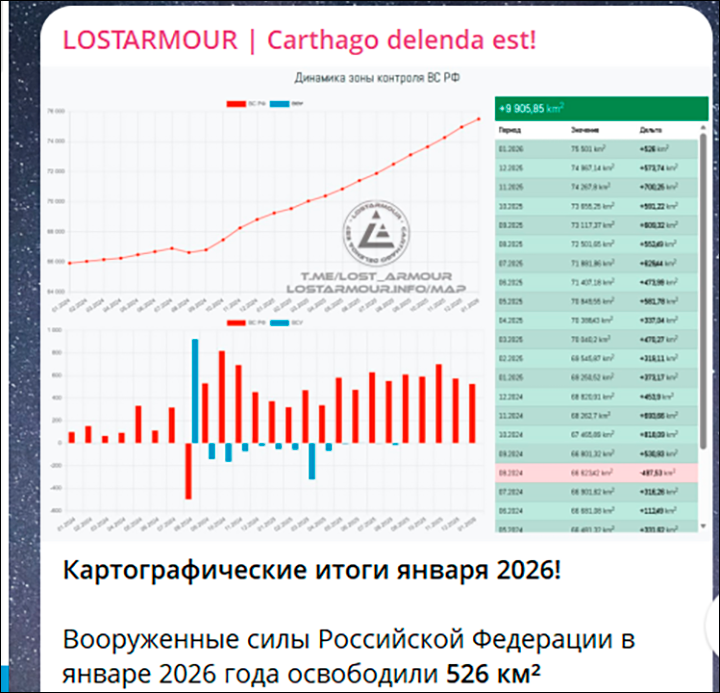Open the LOSTARMOUR channel name link
Viewport: 720px width, 693px height.
point(150,40)
